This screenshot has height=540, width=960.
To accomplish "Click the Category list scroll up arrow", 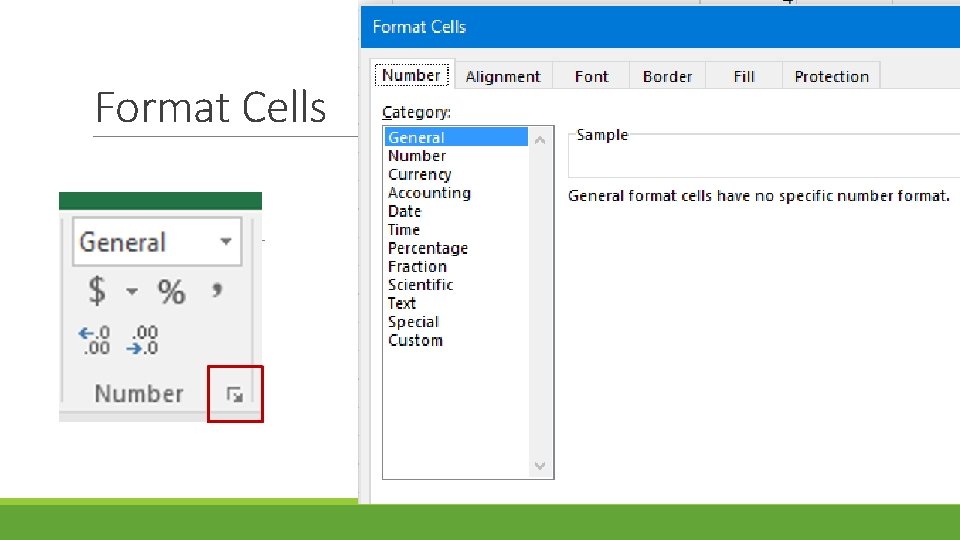I will tap(539, 140).
